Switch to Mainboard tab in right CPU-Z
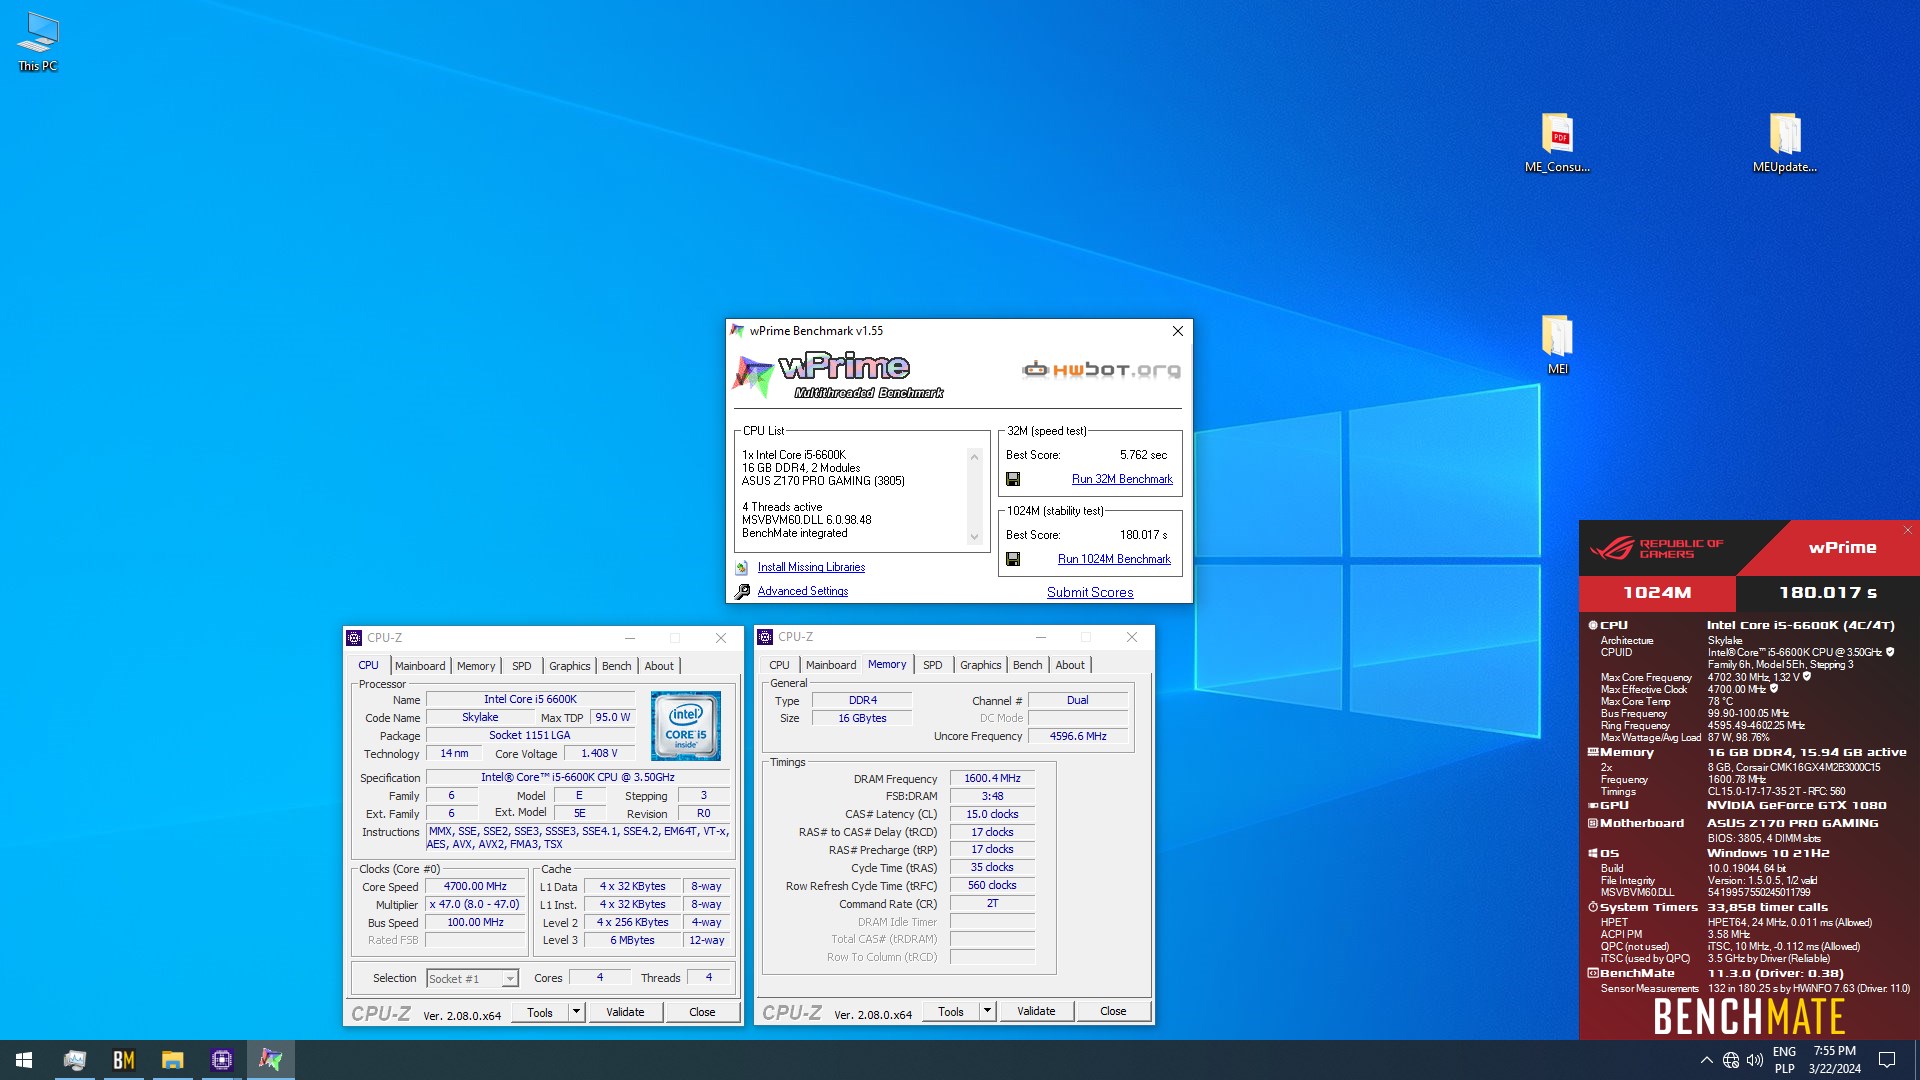1920x1080 pixels. pyautogui.click(x=831, y=665)
